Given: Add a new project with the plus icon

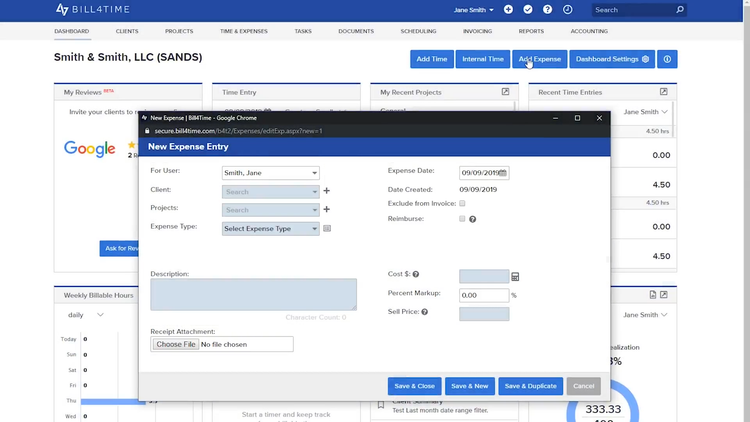Looking at the screenshot, I should [327, 209].
